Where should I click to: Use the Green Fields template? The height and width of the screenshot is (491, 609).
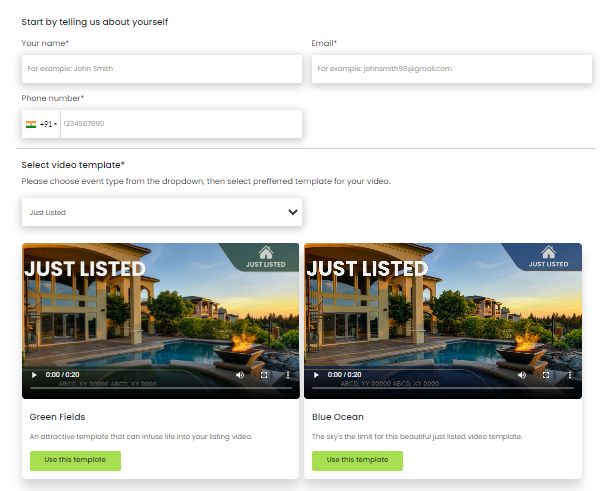[x=75, y=460]
